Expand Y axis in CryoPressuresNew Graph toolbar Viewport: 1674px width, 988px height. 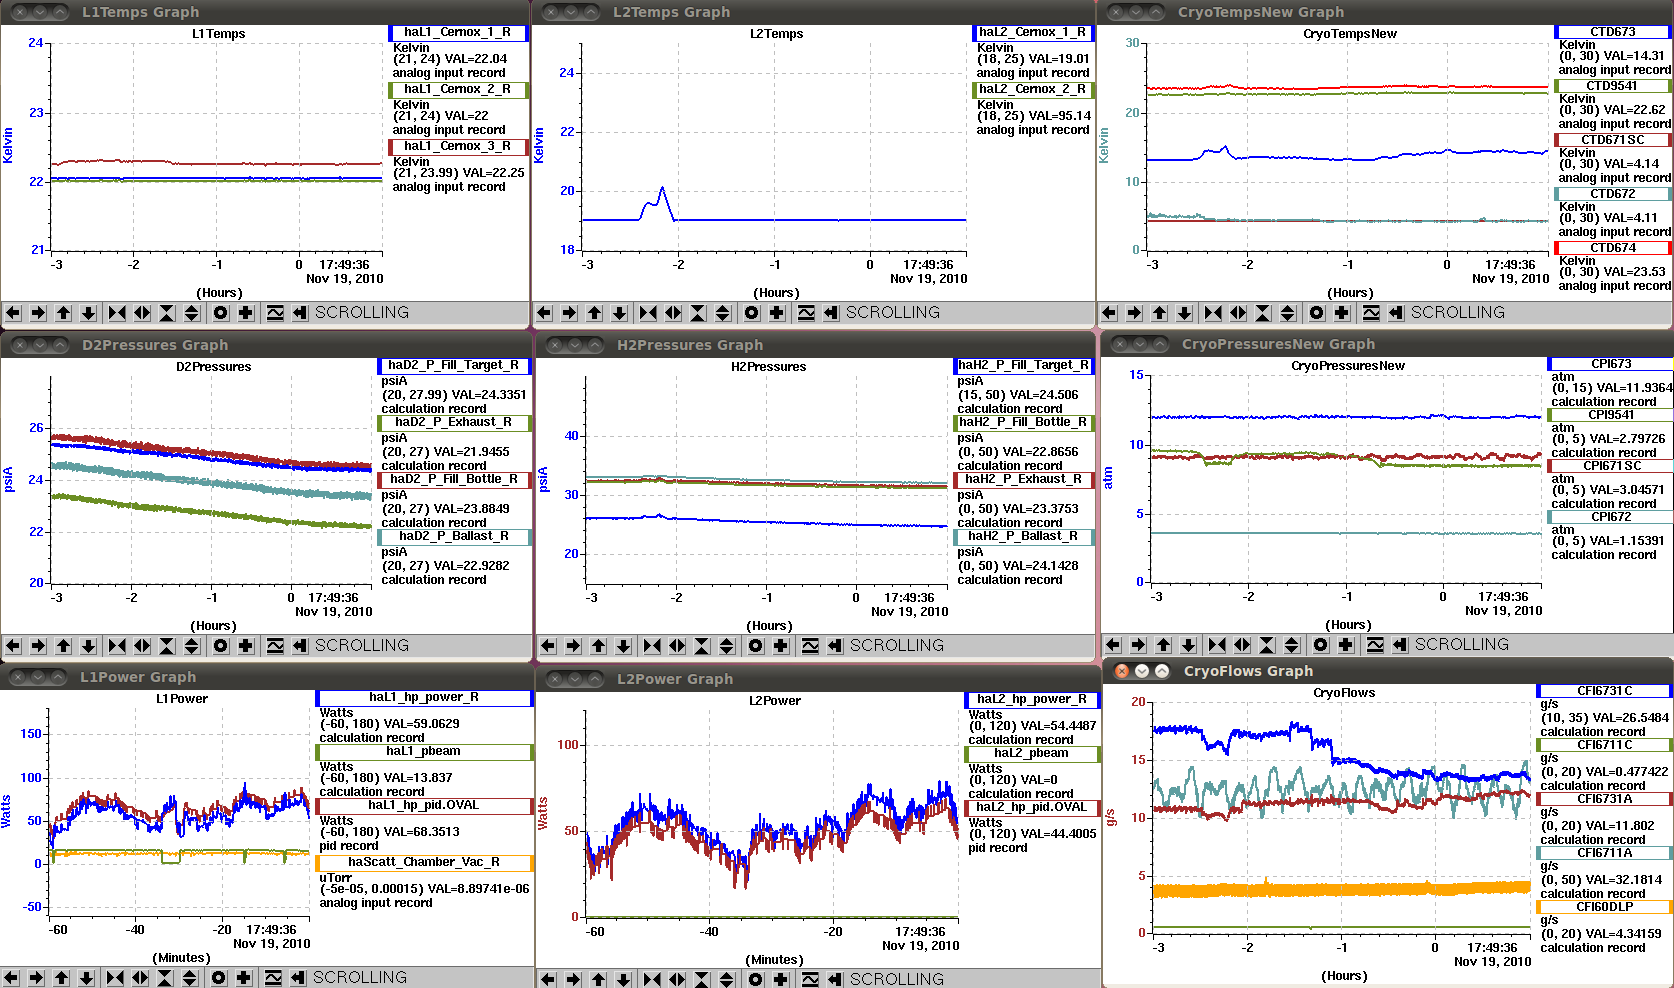coord(1292,645)
